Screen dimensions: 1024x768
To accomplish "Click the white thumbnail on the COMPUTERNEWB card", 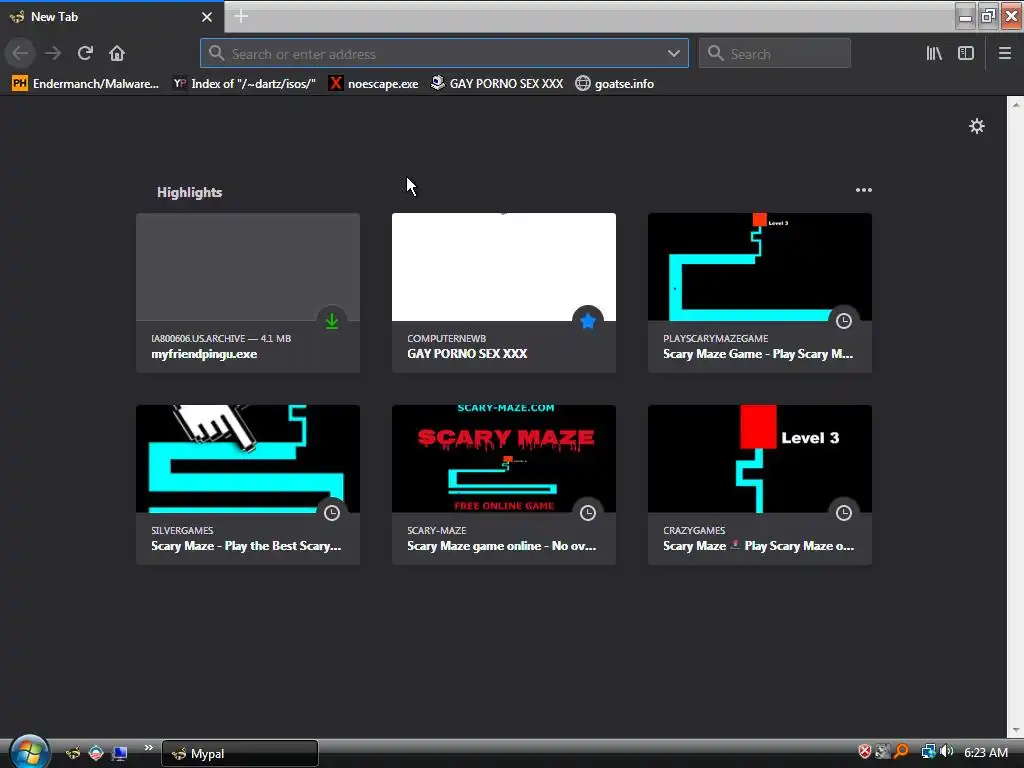I will 504,266.
